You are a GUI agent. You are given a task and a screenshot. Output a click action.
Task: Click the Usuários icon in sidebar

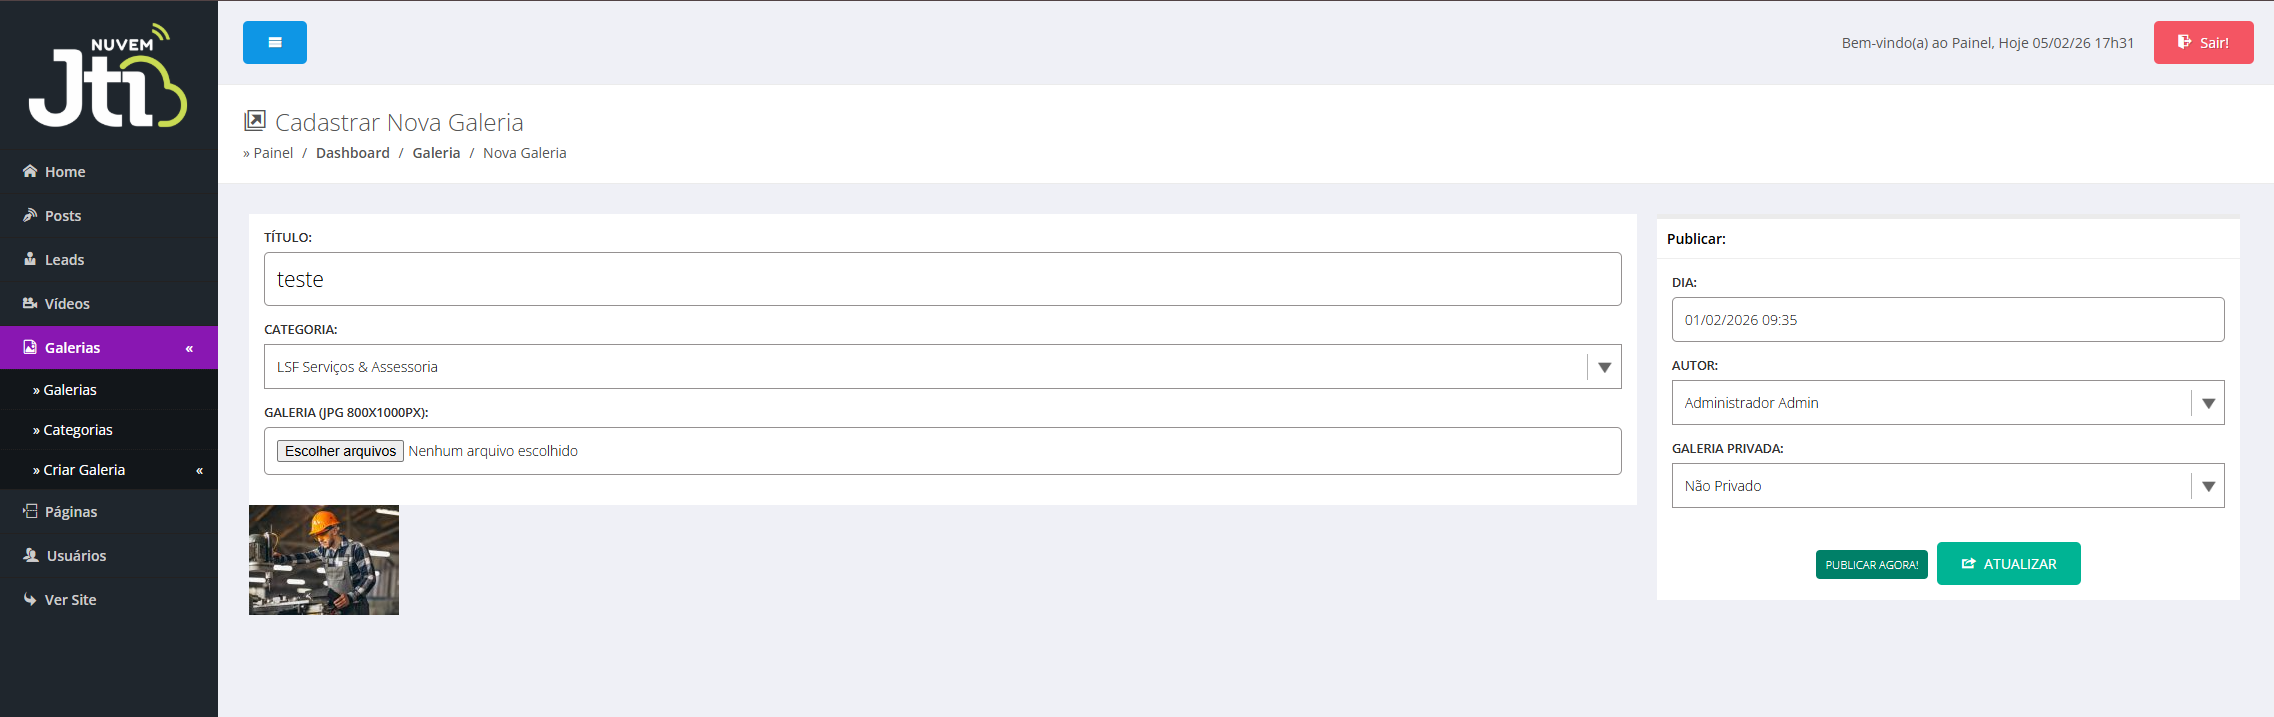click(x=31, y=555)
